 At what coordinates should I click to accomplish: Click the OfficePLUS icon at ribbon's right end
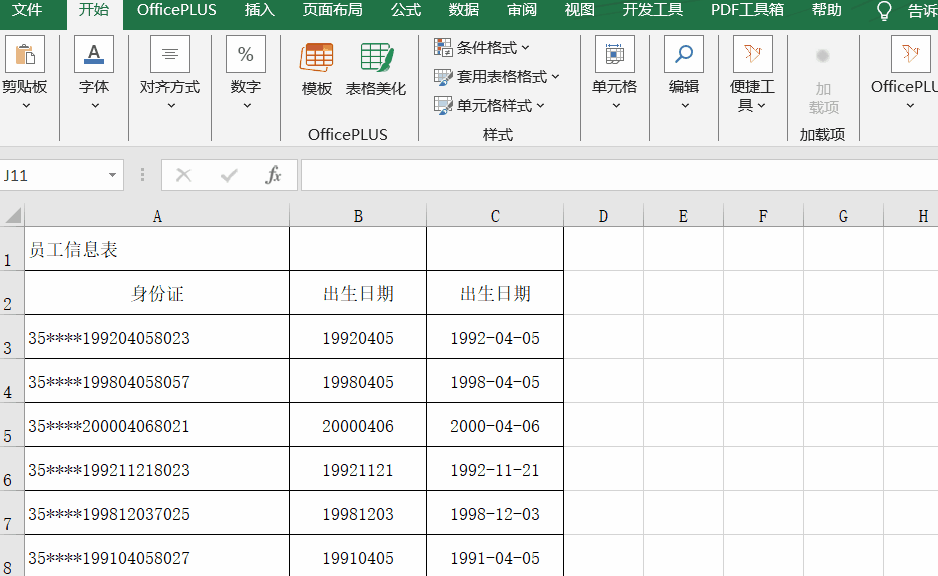(910, 54)
